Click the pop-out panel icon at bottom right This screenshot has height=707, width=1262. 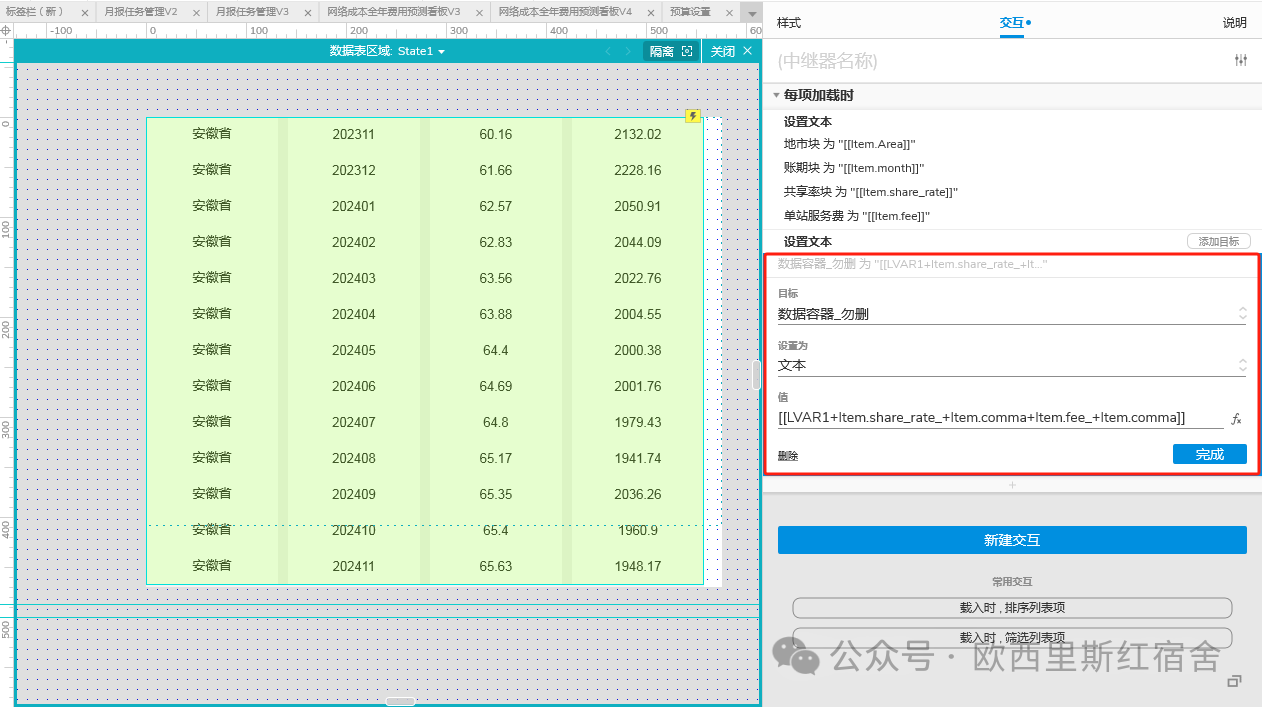(x=1234, y=682)
